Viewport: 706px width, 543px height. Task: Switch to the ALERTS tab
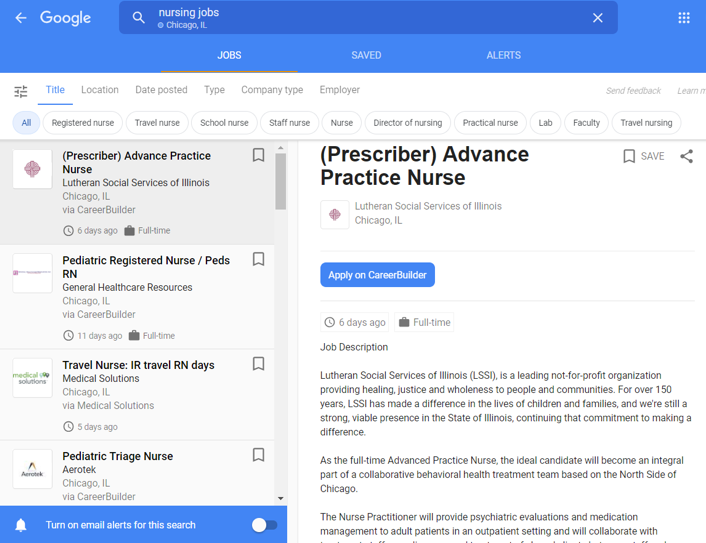click(x=503, y=55)
